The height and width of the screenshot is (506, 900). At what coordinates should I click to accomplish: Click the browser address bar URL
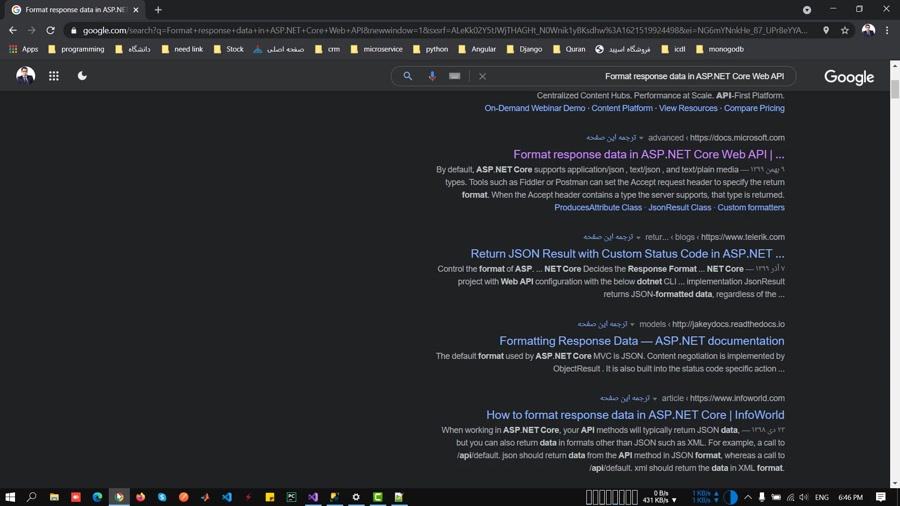click(445, 30)
